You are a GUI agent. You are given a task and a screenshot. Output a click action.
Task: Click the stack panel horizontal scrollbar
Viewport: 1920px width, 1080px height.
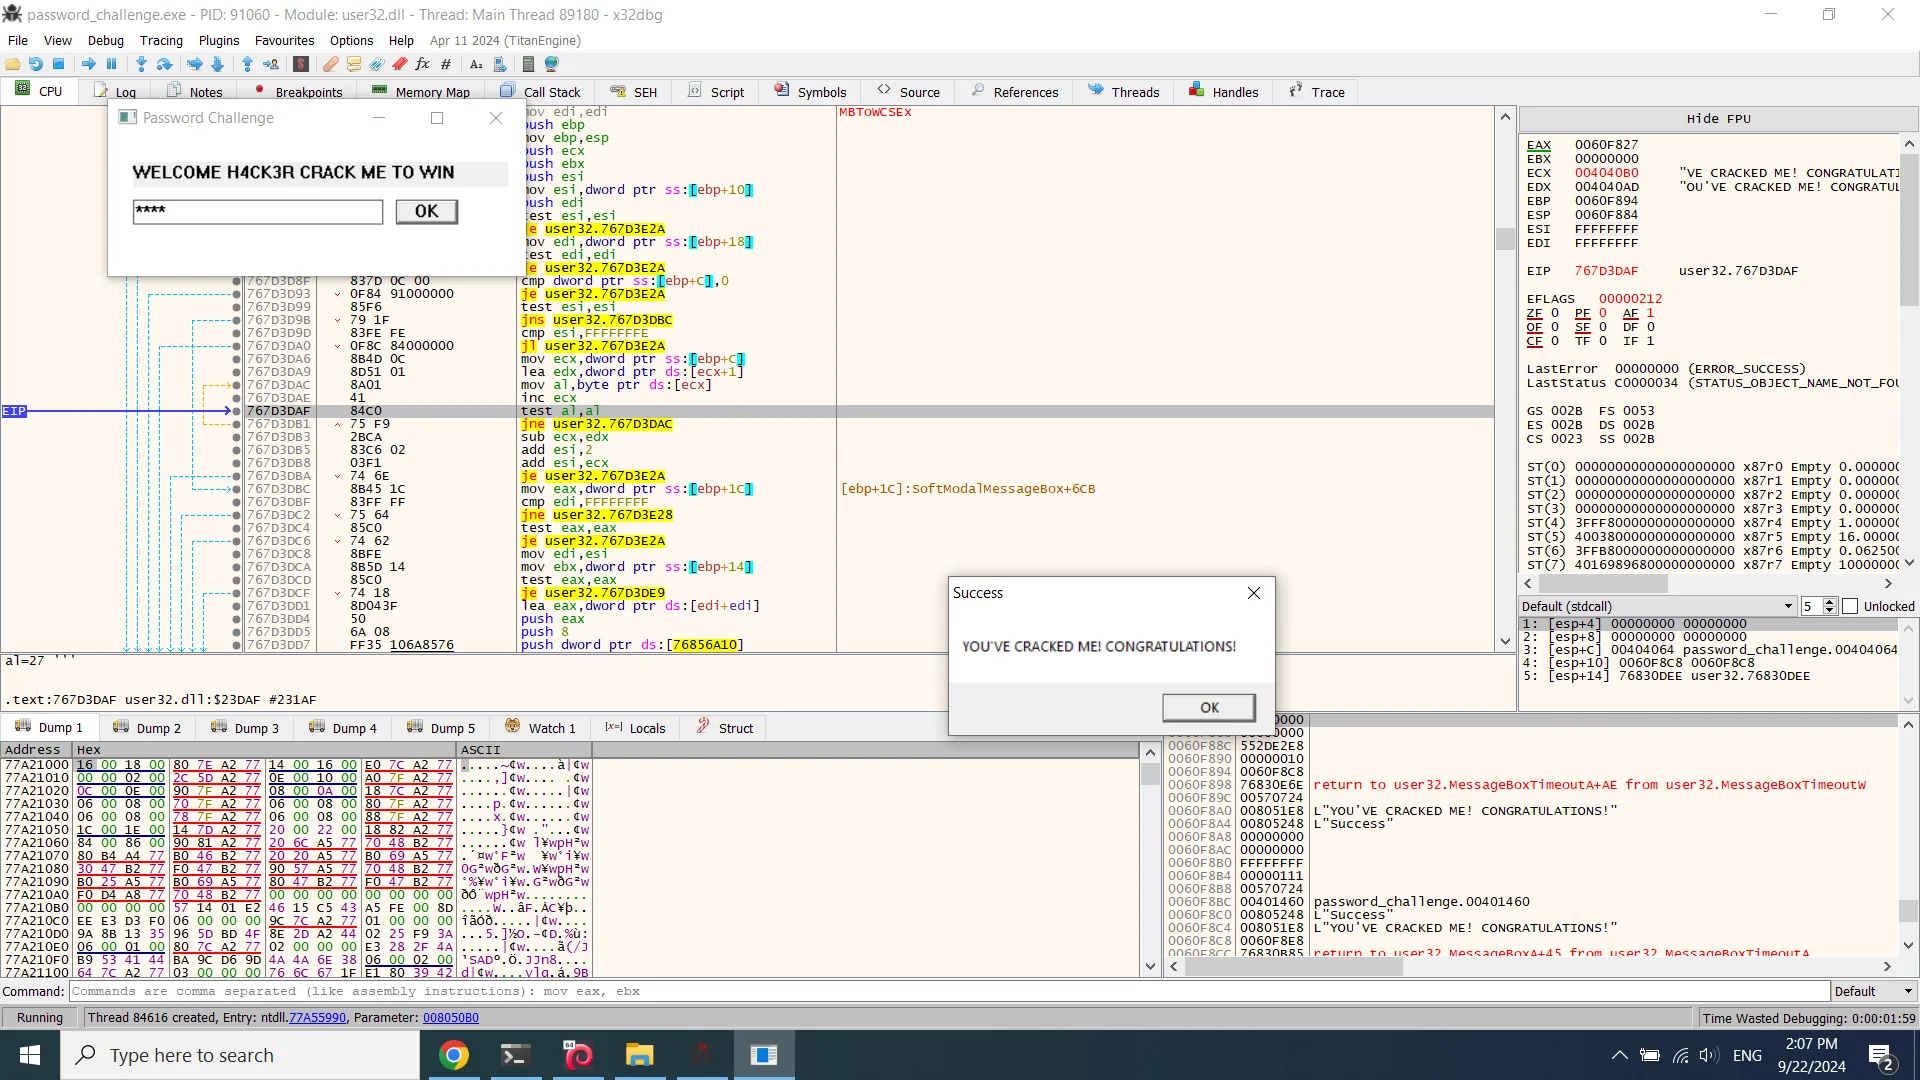pos(1530,966)
